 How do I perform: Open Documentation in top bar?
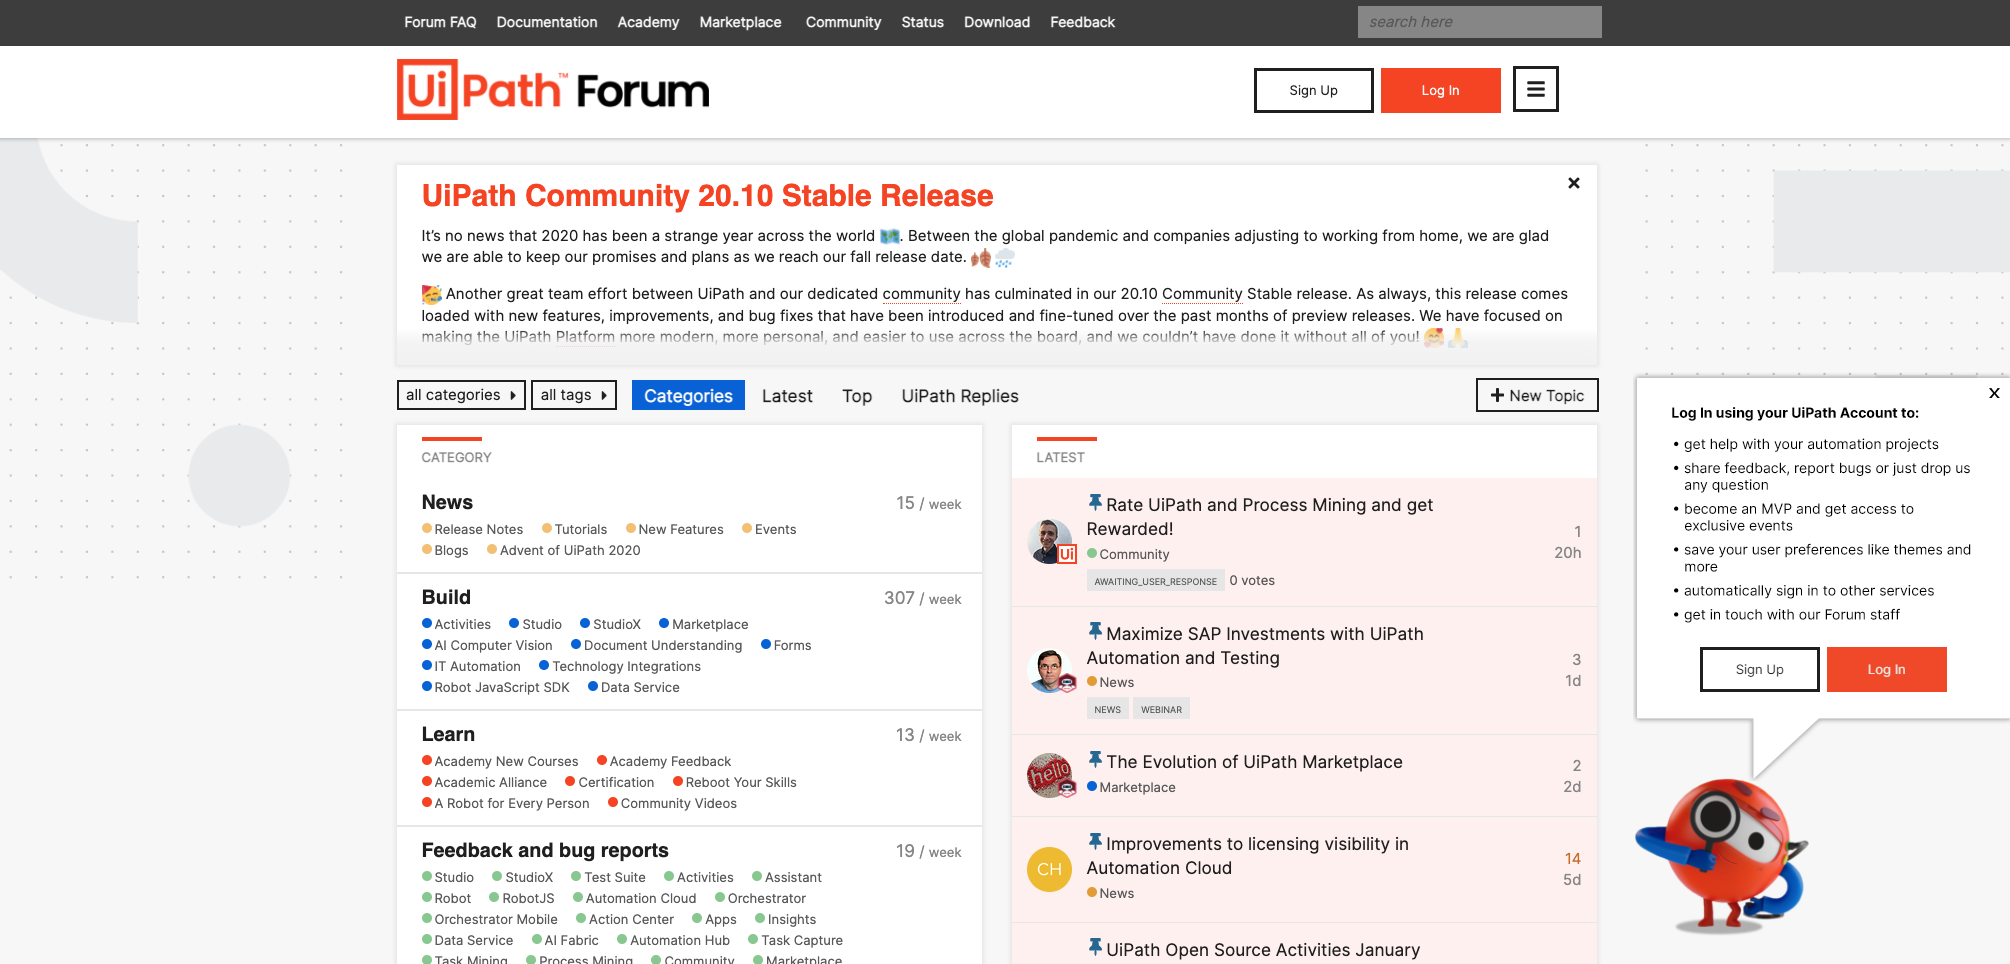pyautogui.click(x=547, y=22)
